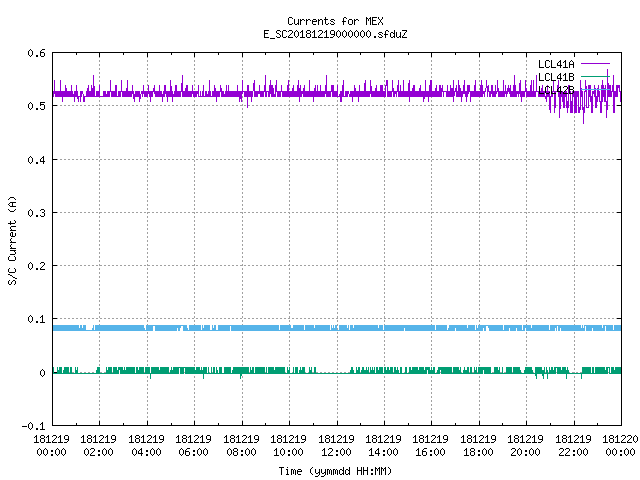Select the file name E_SC20181219000000.sfduZ

(335, 34)
